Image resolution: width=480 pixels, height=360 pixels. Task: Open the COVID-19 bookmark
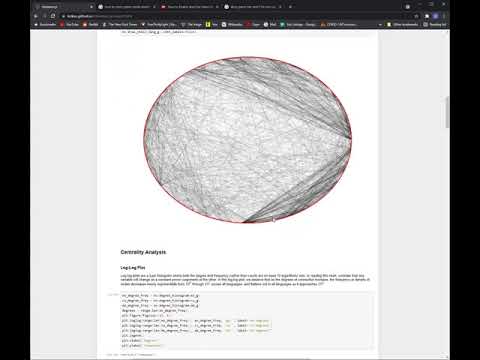339,24
